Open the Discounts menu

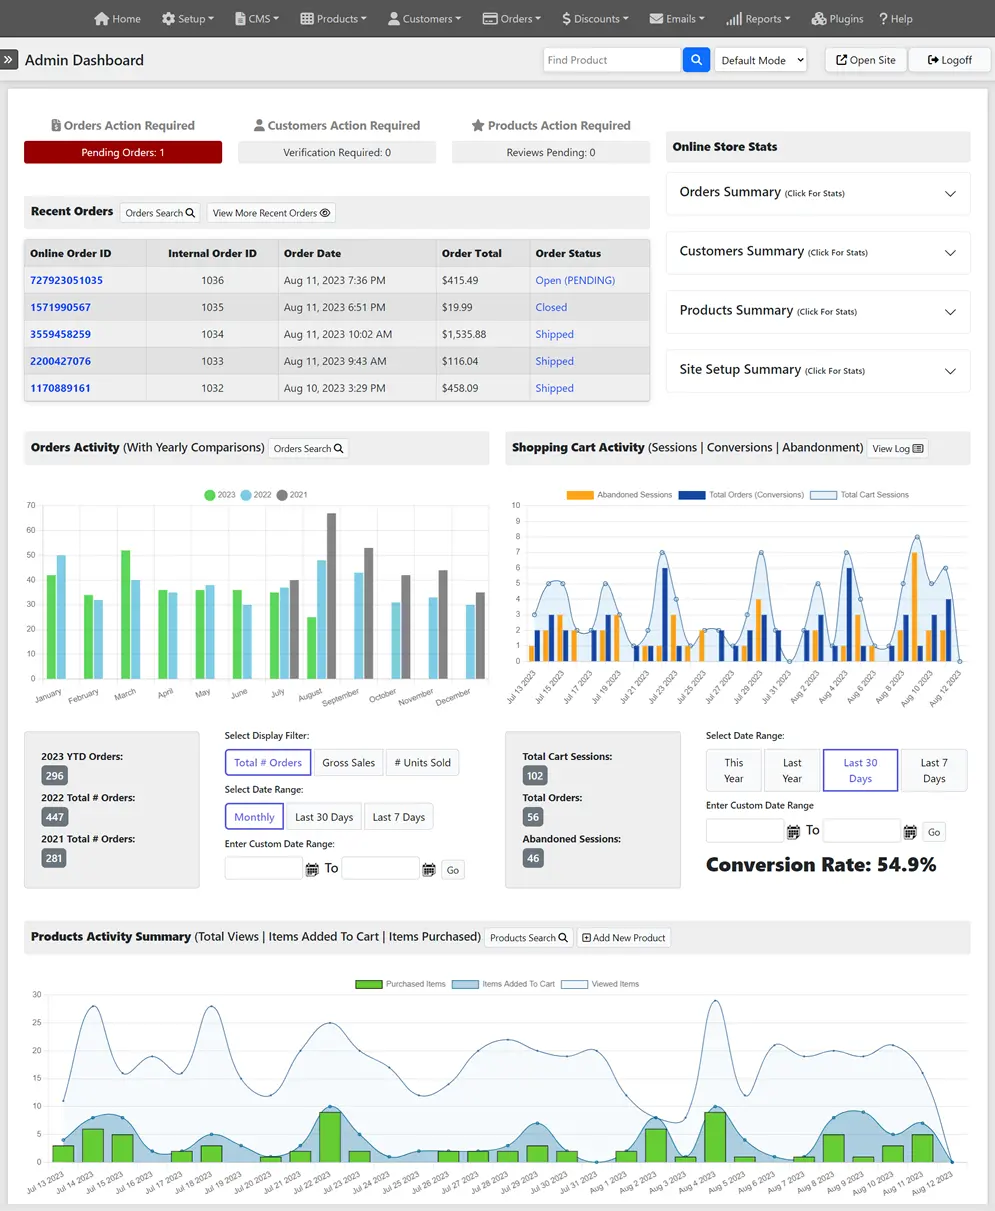click(596, 19)
